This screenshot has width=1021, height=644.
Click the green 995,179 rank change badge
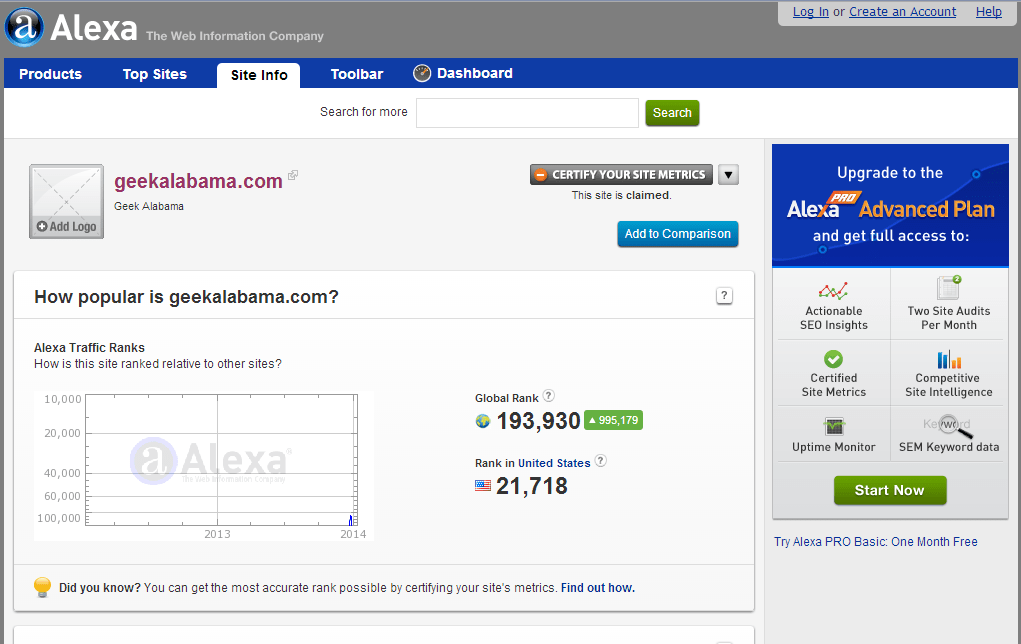pos(613,420)
